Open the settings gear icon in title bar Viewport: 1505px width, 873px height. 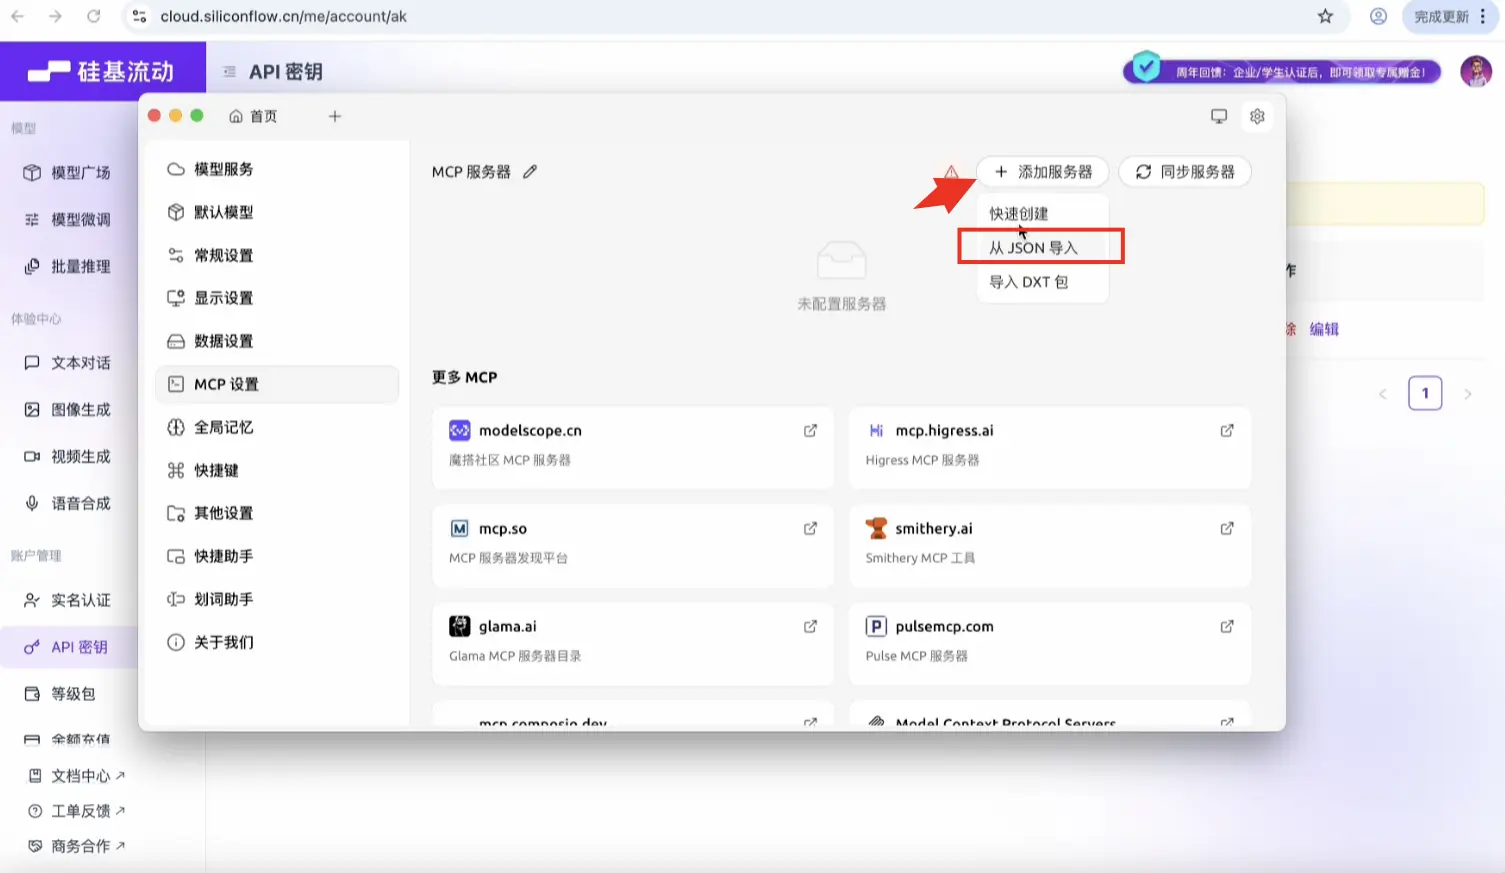(x=1257, y=116)
